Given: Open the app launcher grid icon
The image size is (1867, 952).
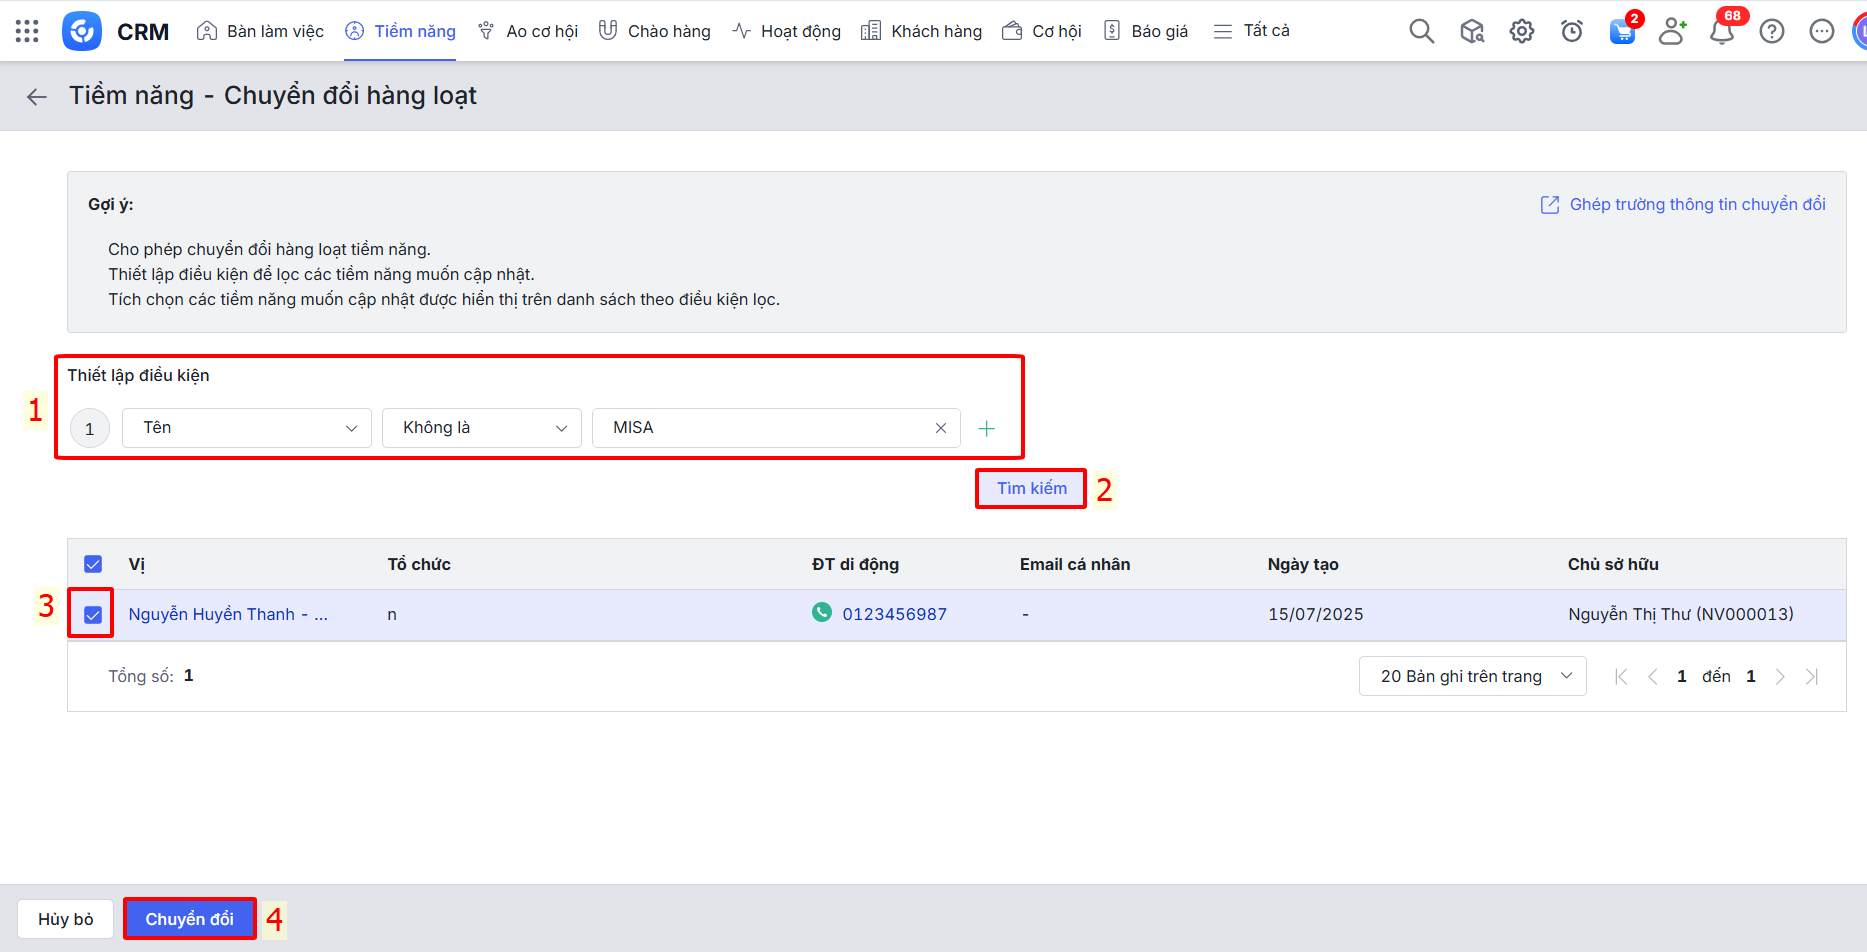Looking at the screenshot, I should [x=27, y=31].
